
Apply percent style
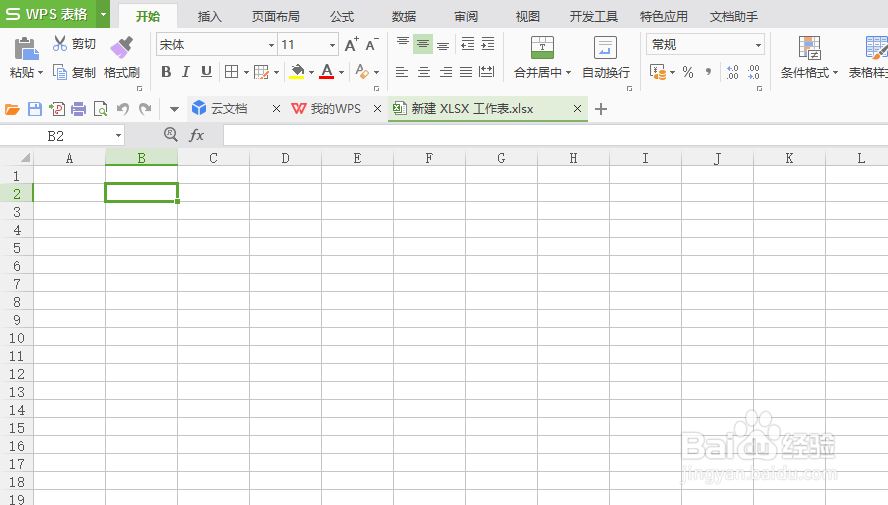click(688, 72)
